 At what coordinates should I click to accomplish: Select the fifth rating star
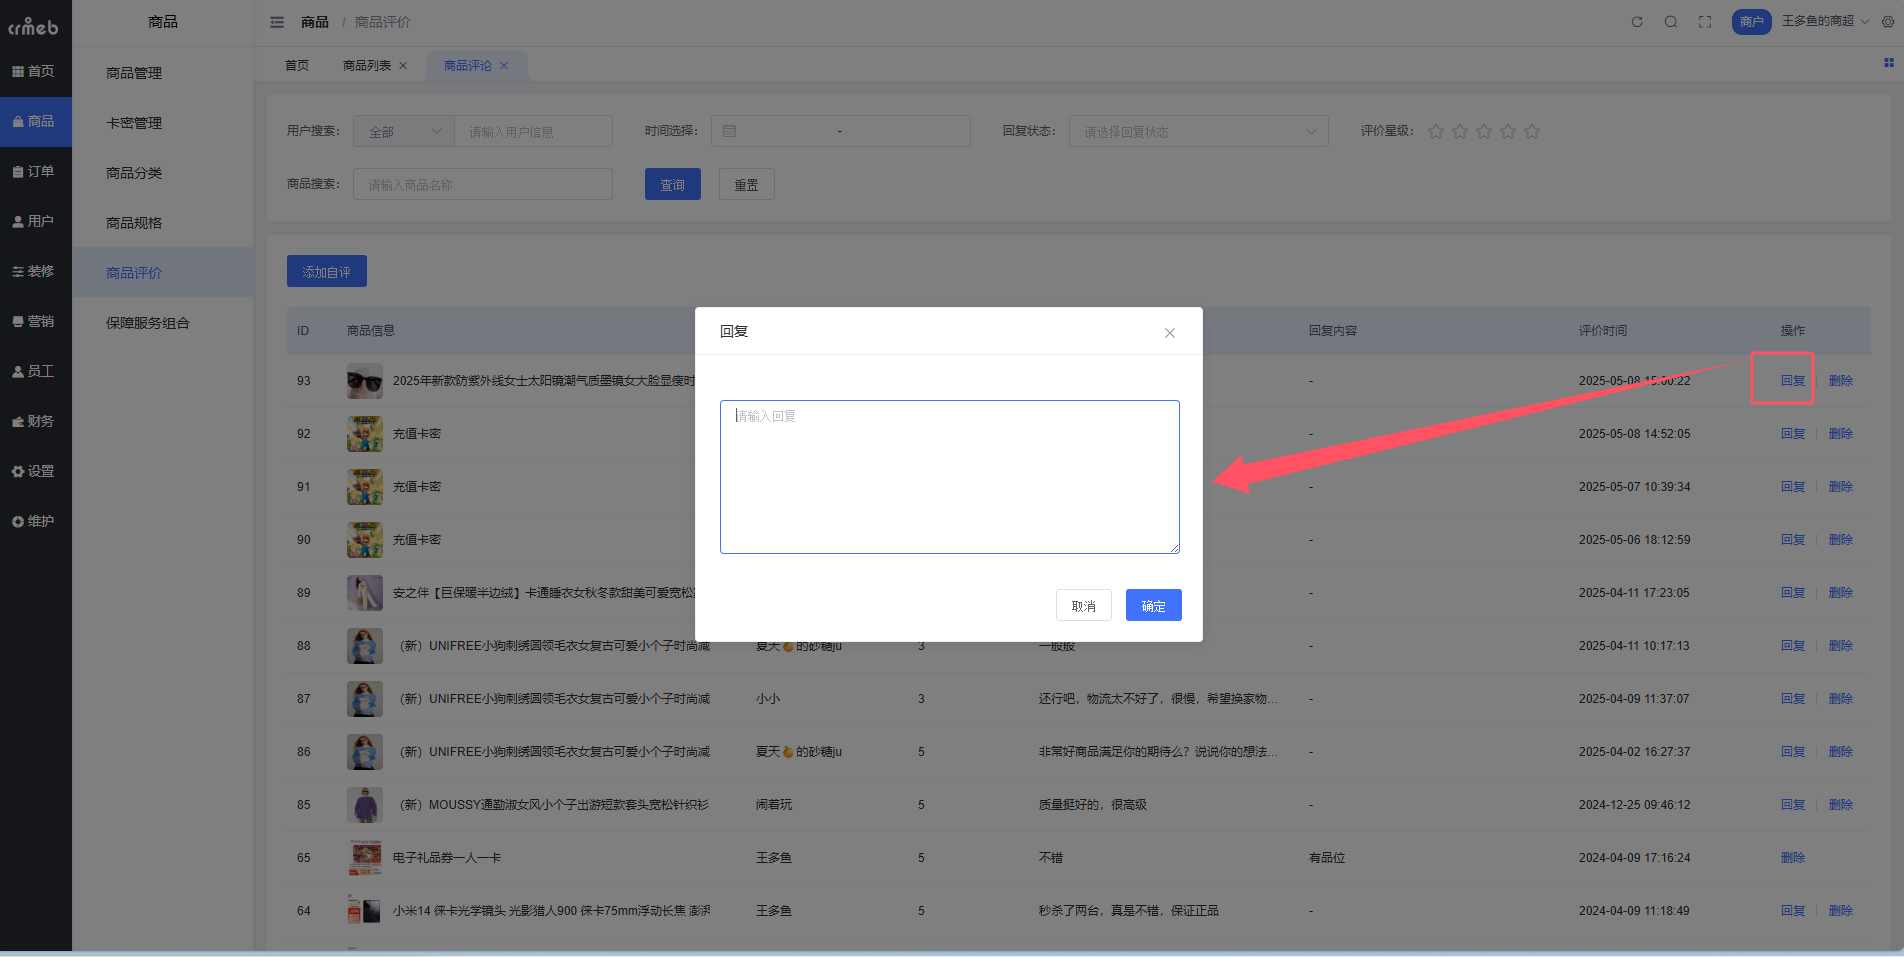[x=1532, y=131]
